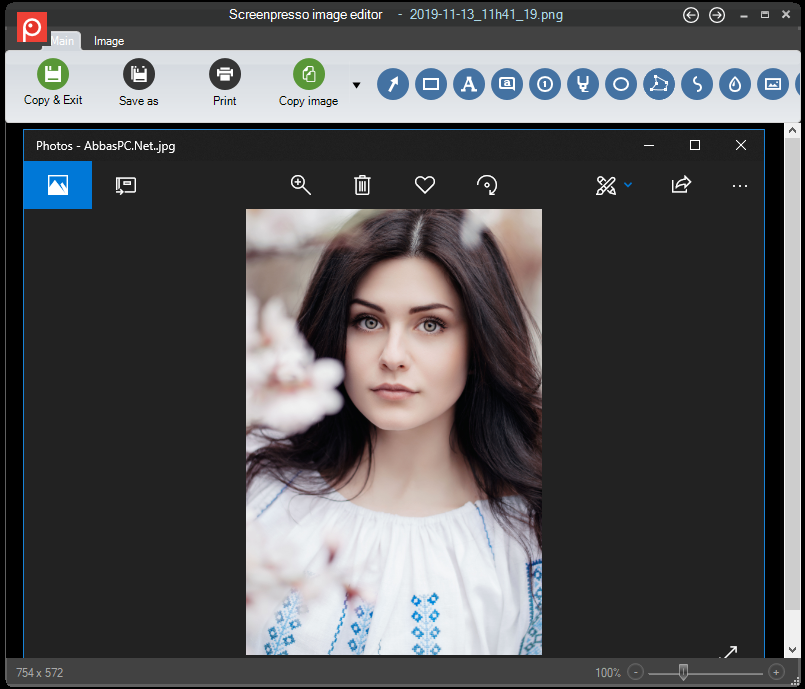Print the current image
805x689 pixels.
(225, 83)
